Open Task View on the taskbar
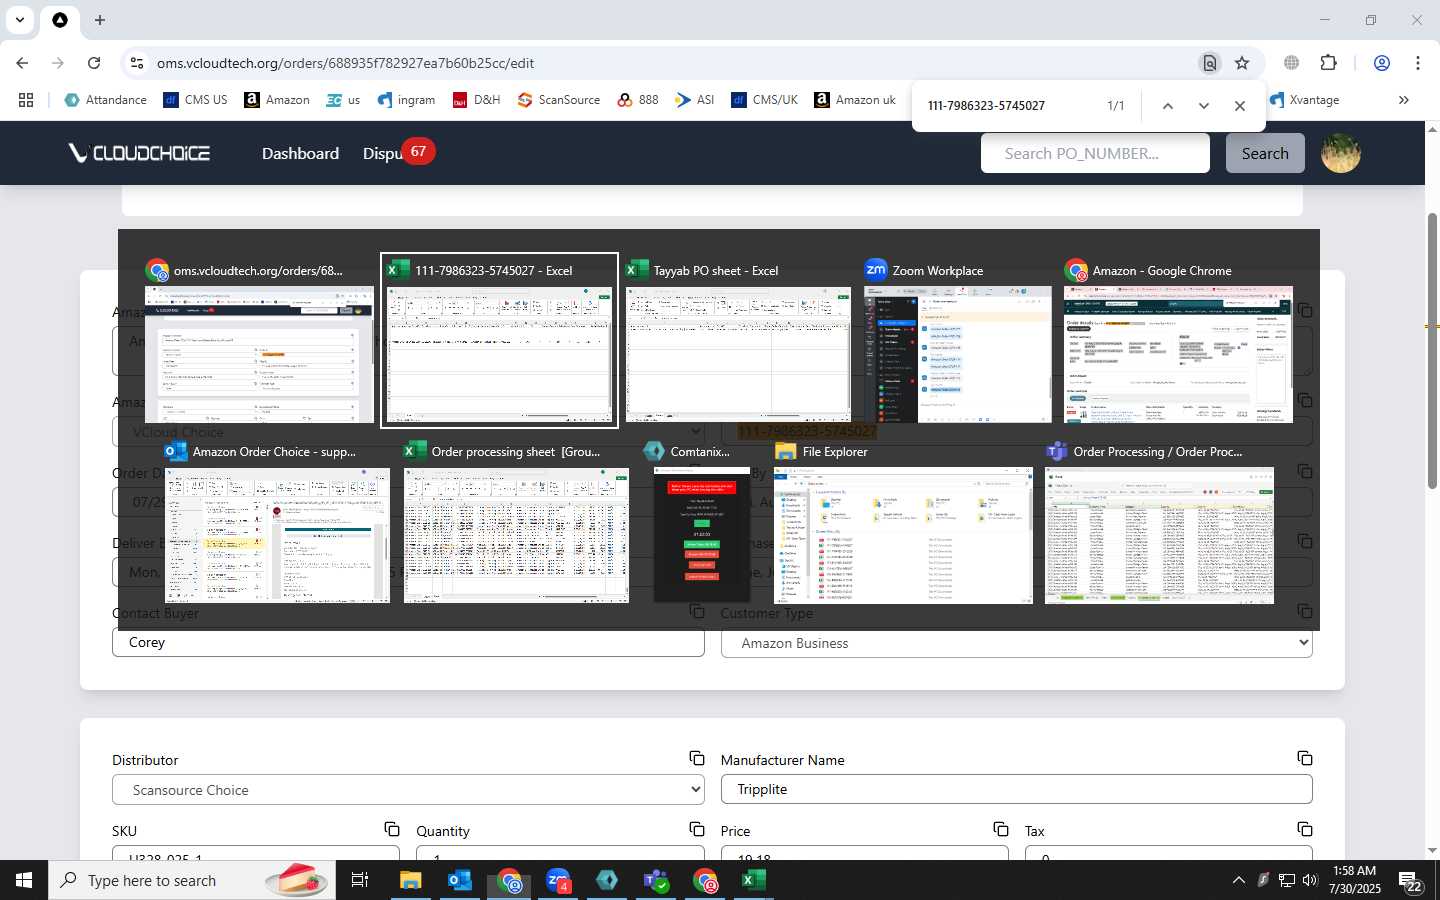Viewport: 1440px width, 900px height. click(x=360, y=880)
